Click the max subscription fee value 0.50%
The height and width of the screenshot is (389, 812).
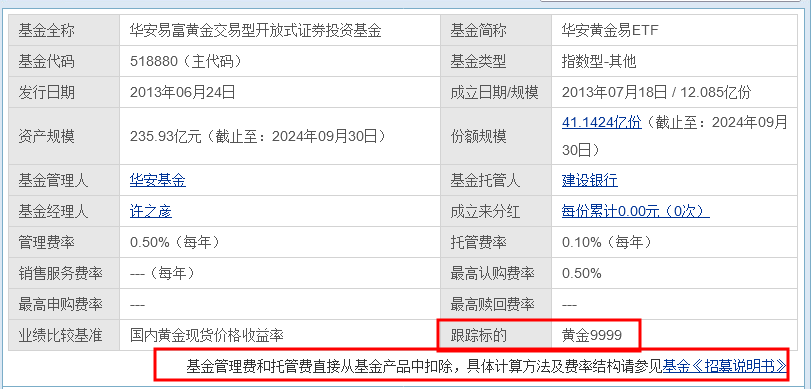click(x=582, y=273)
